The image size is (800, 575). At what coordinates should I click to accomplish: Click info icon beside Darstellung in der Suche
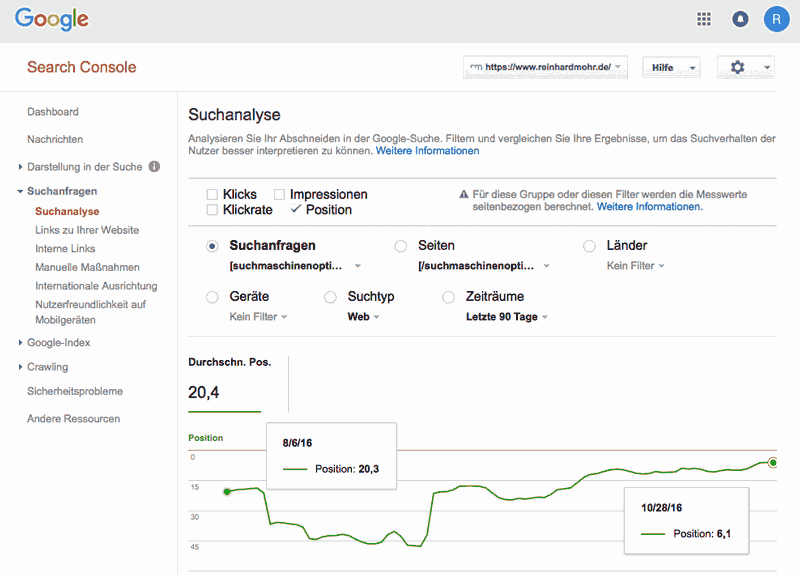pos(154,167)
